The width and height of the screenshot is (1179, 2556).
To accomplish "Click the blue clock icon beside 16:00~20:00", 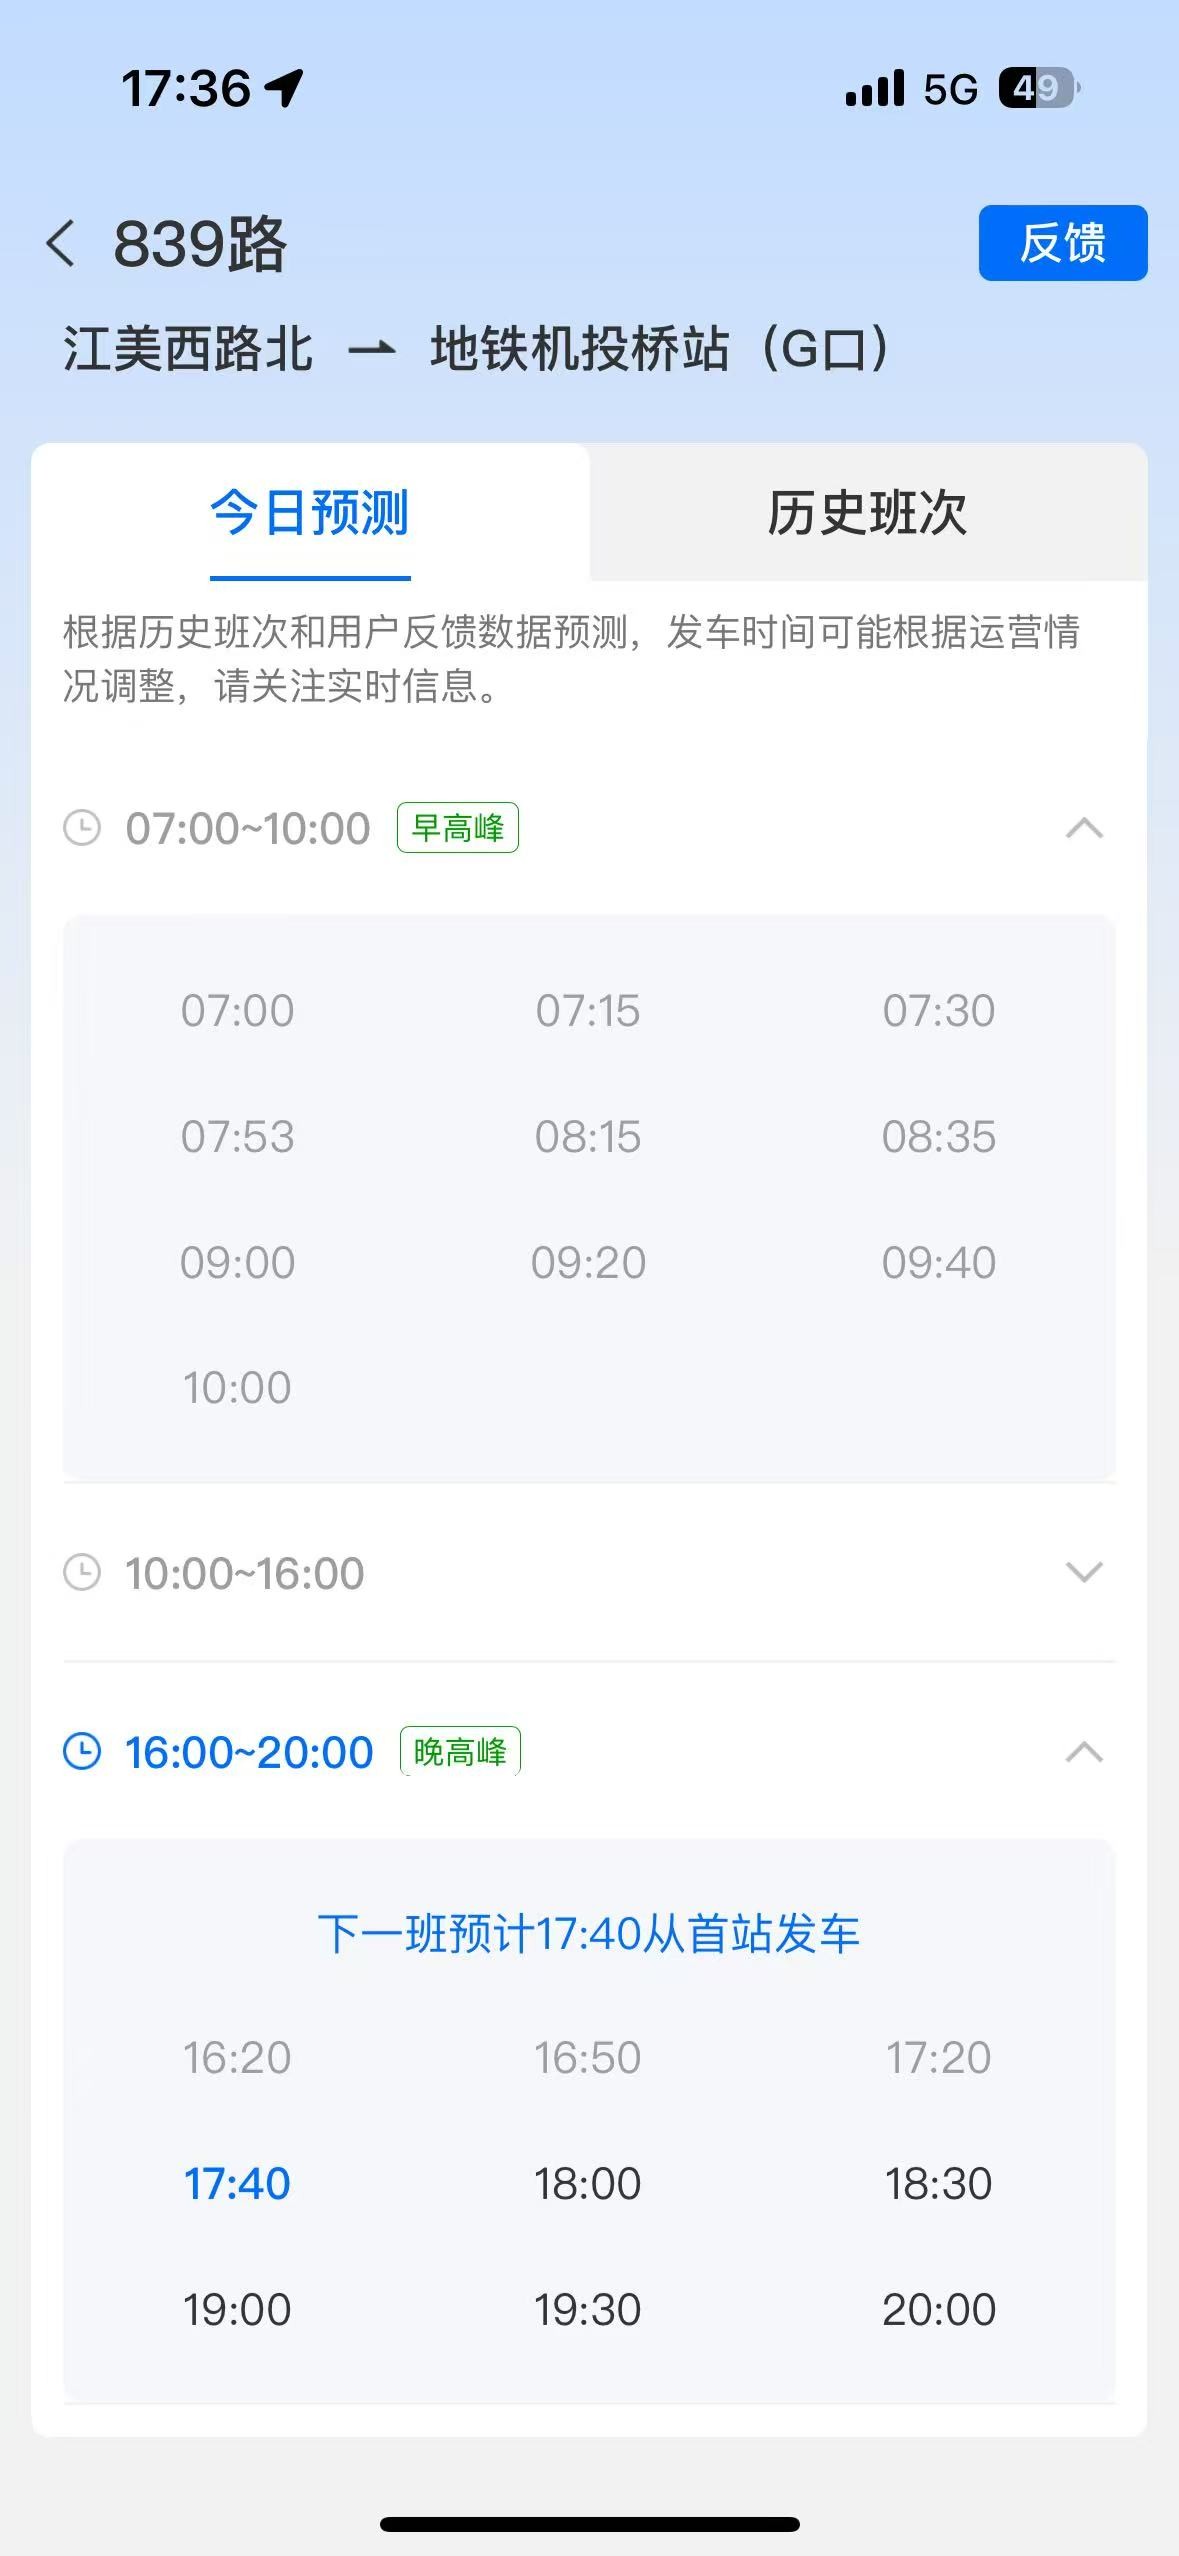I will tap(82, 1752).
